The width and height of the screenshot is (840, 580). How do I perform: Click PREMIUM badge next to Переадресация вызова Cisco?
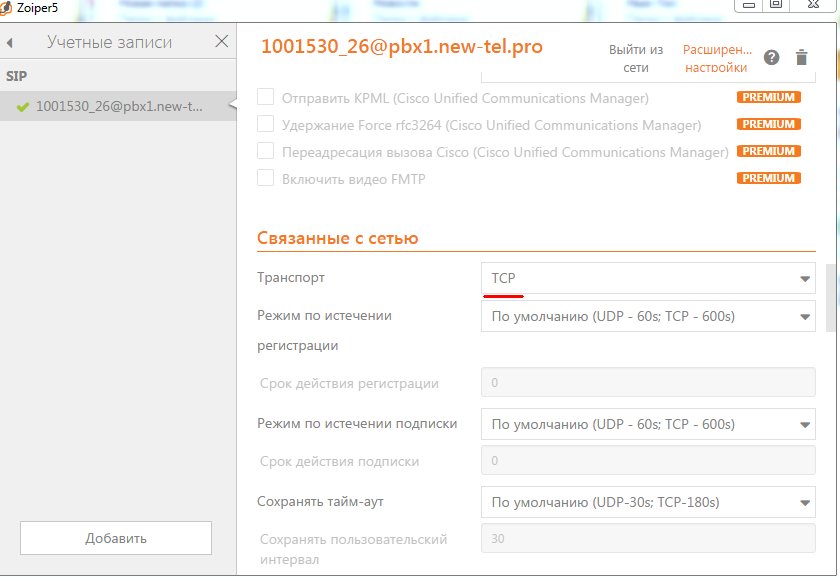click(768, 152)
